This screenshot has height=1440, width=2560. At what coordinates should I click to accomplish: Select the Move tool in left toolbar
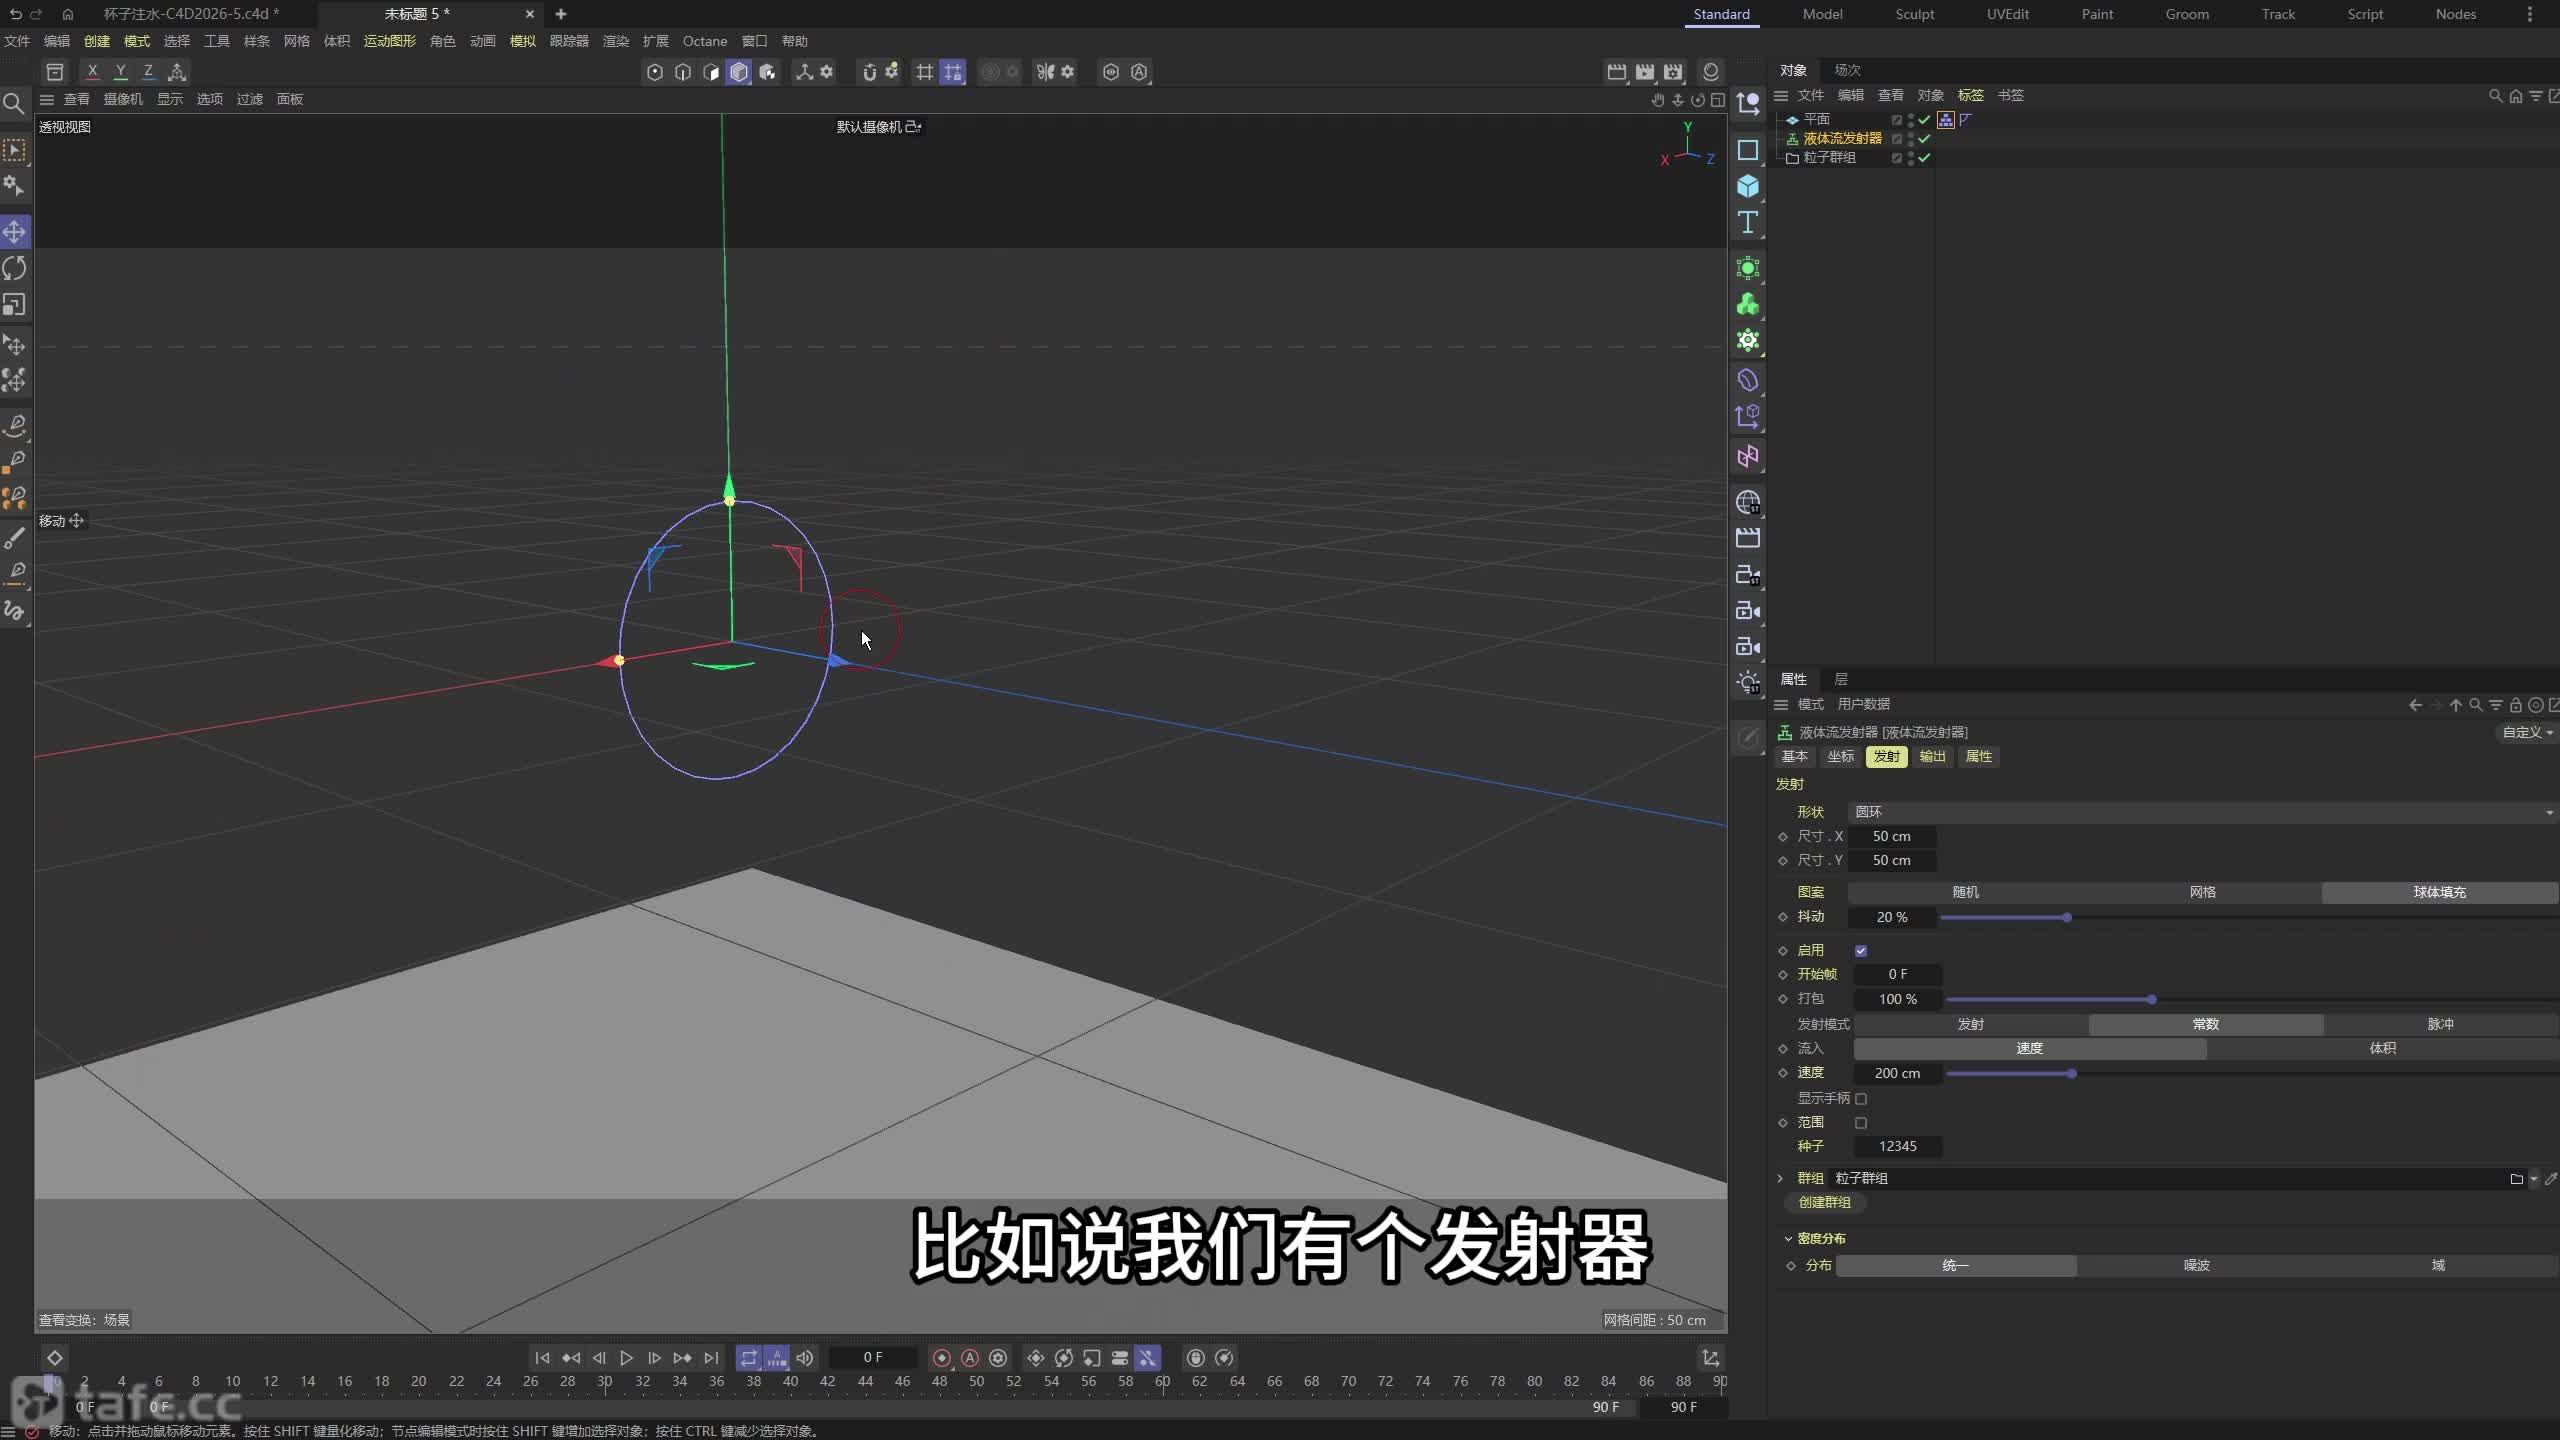15,231
